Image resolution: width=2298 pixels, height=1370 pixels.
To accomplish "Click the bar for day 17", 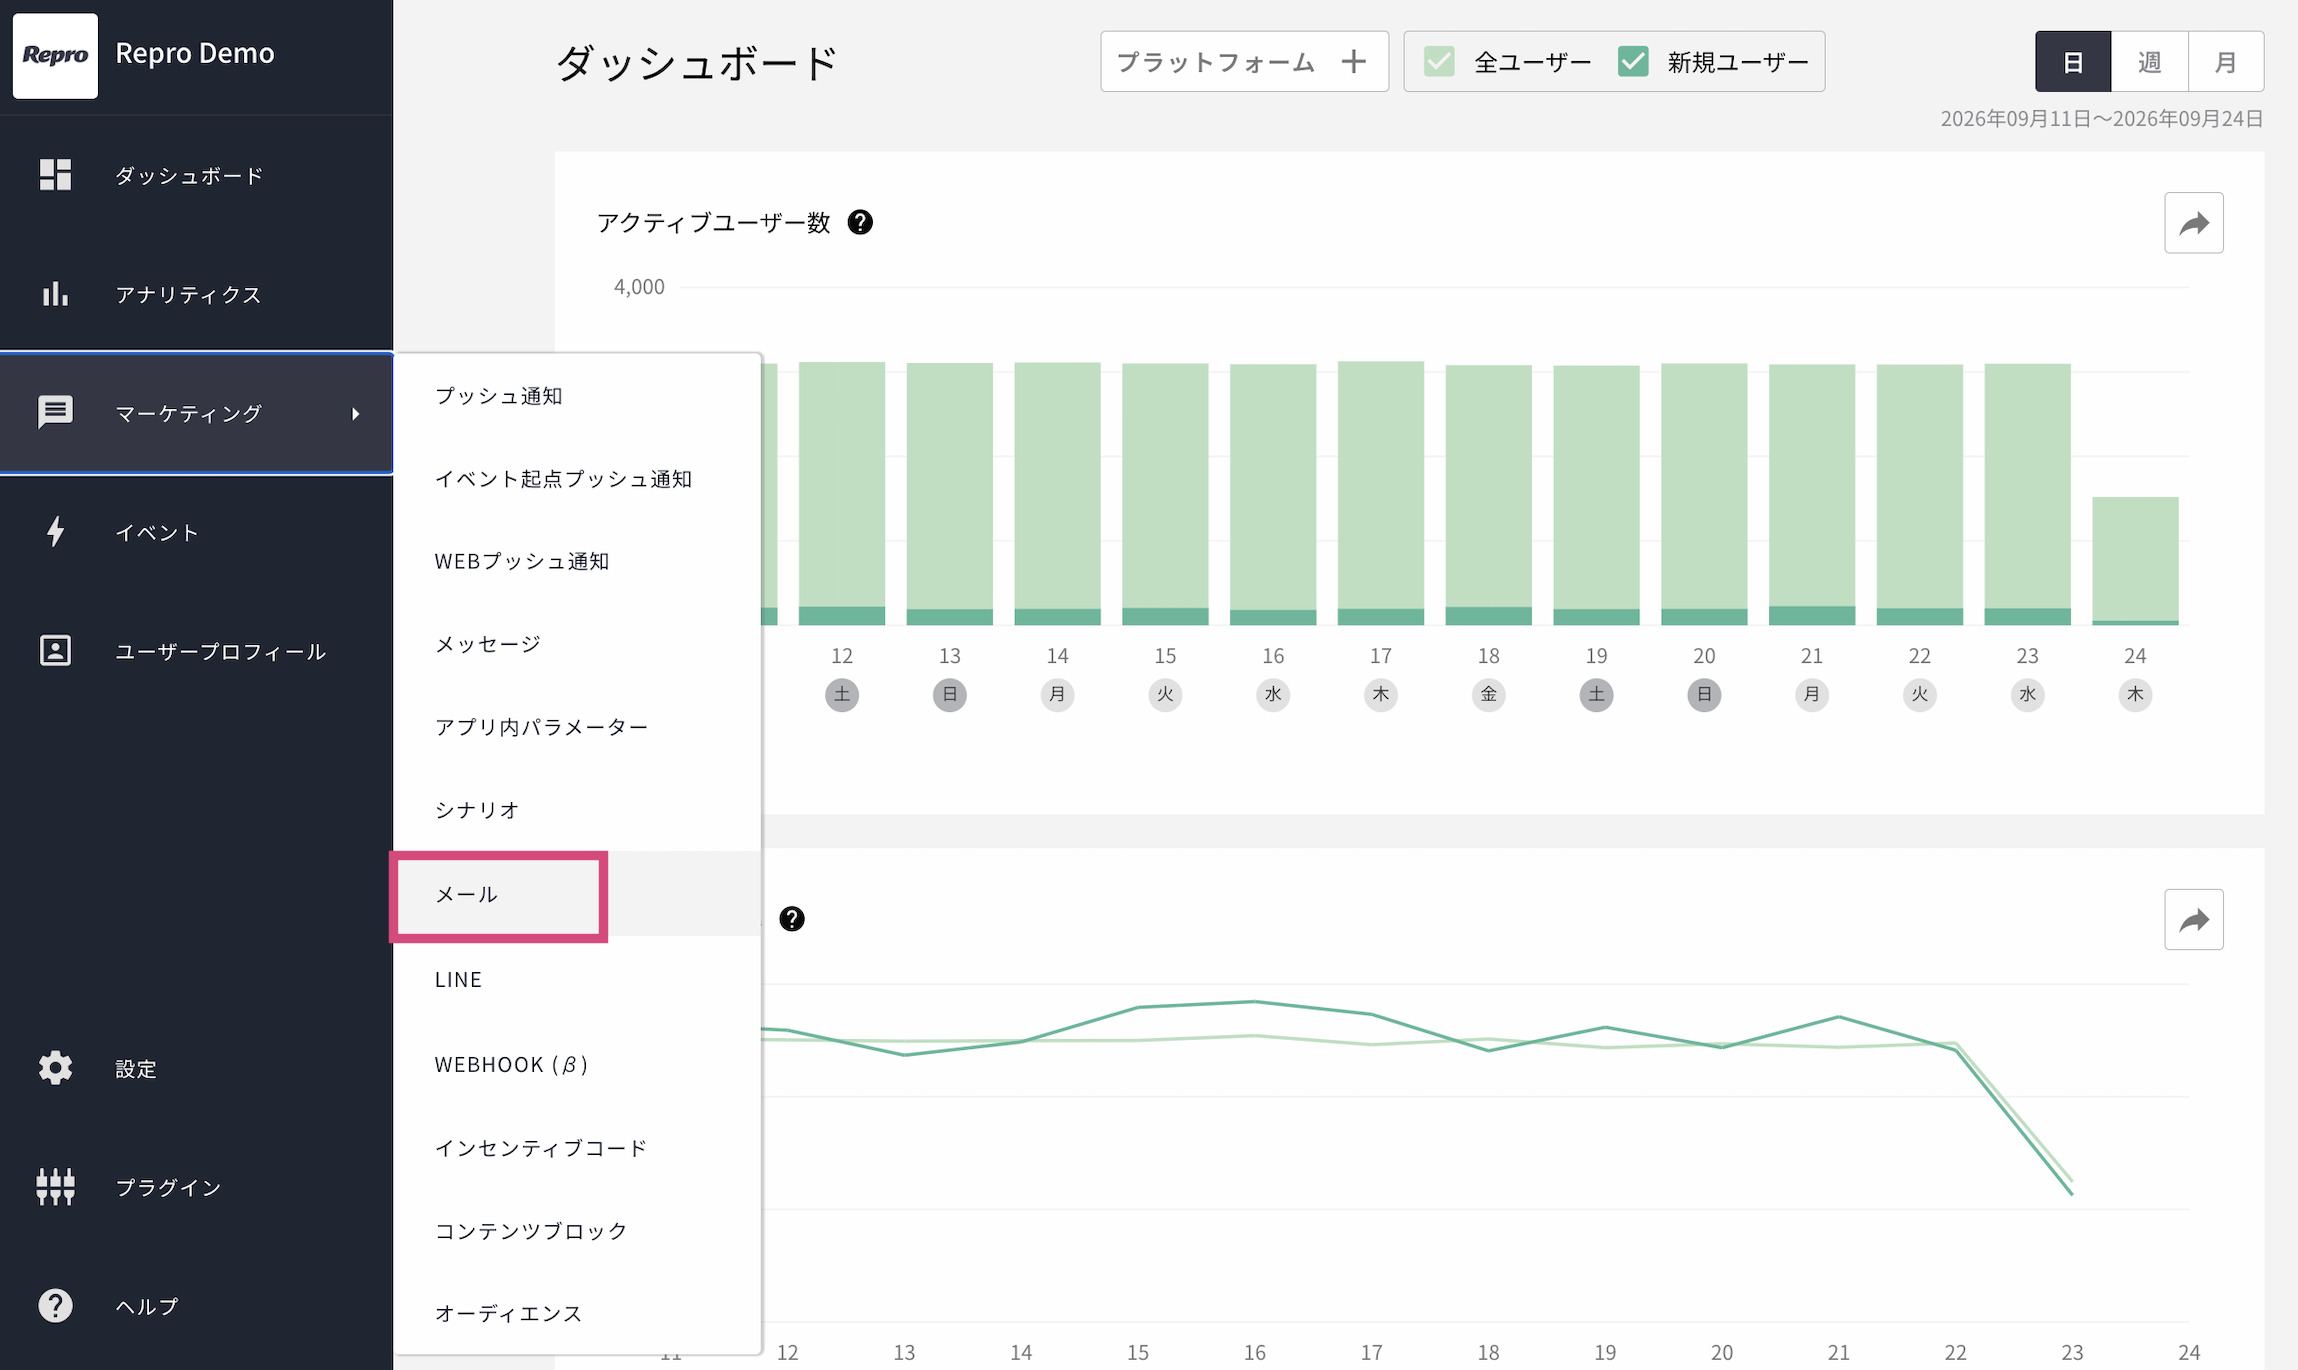I will (x=1381, y=493).
